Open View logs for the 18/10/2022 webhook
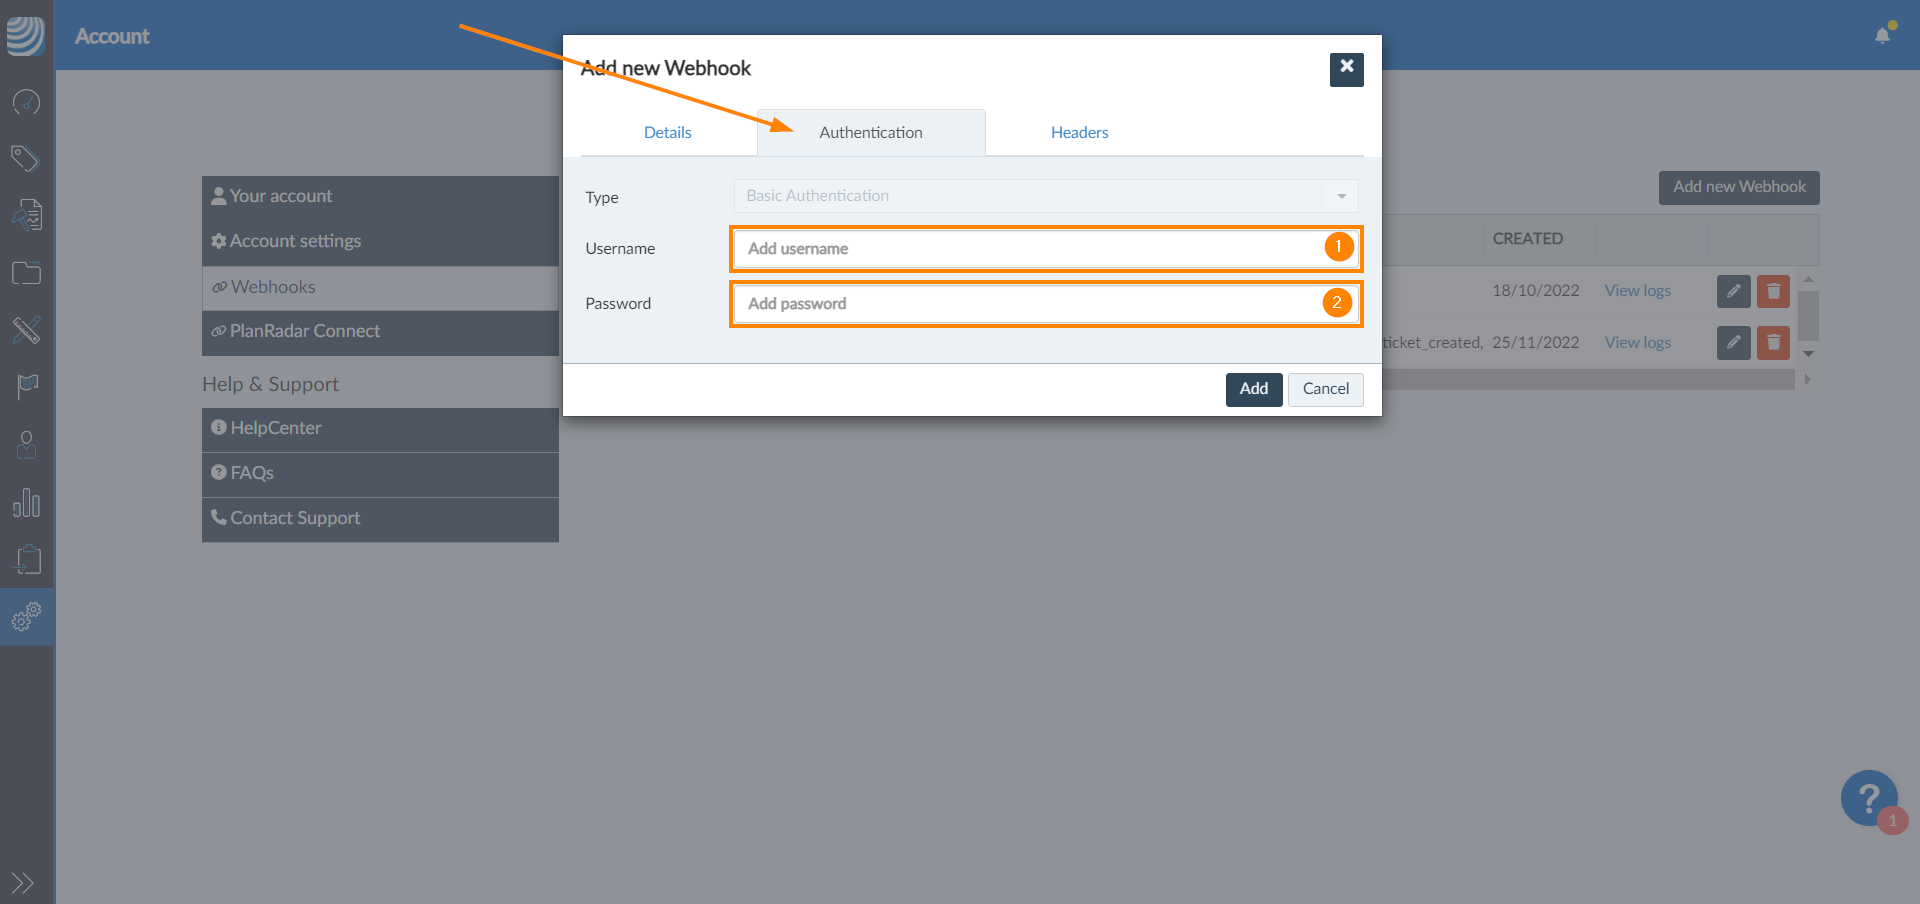The width and height of the screenshot is (1920, 904). tap(1637, 291)
